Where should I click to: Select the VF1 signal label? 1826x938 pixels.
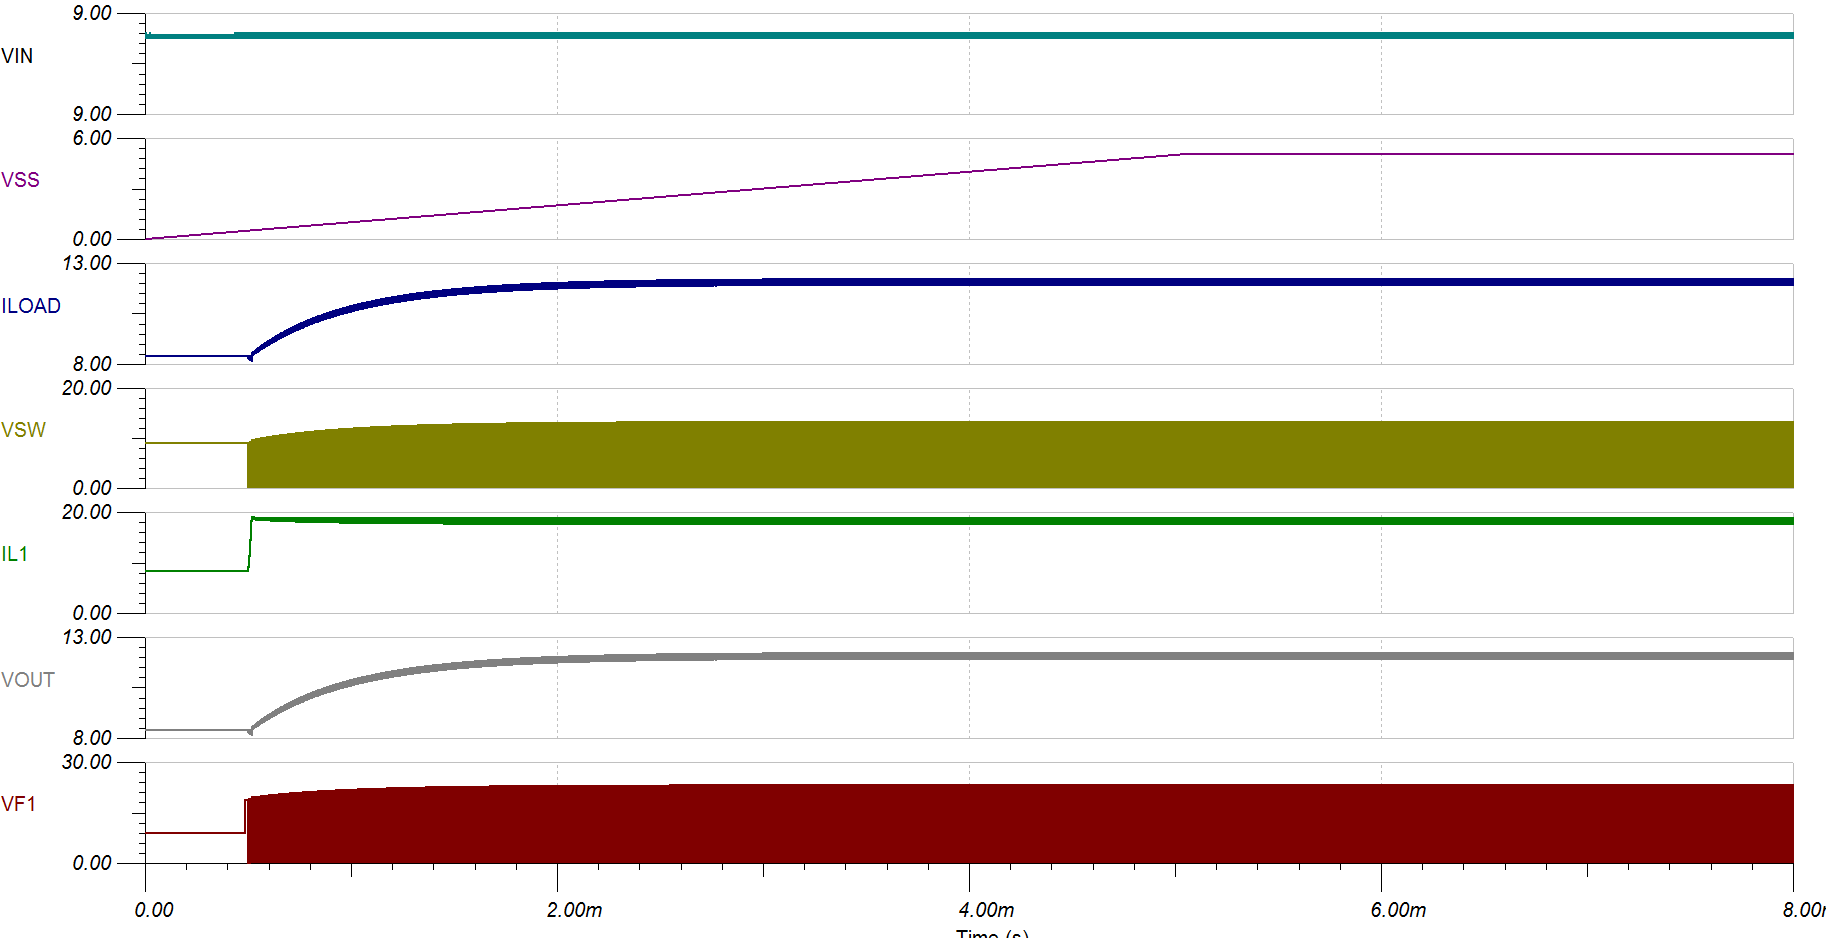pos(19,804)
